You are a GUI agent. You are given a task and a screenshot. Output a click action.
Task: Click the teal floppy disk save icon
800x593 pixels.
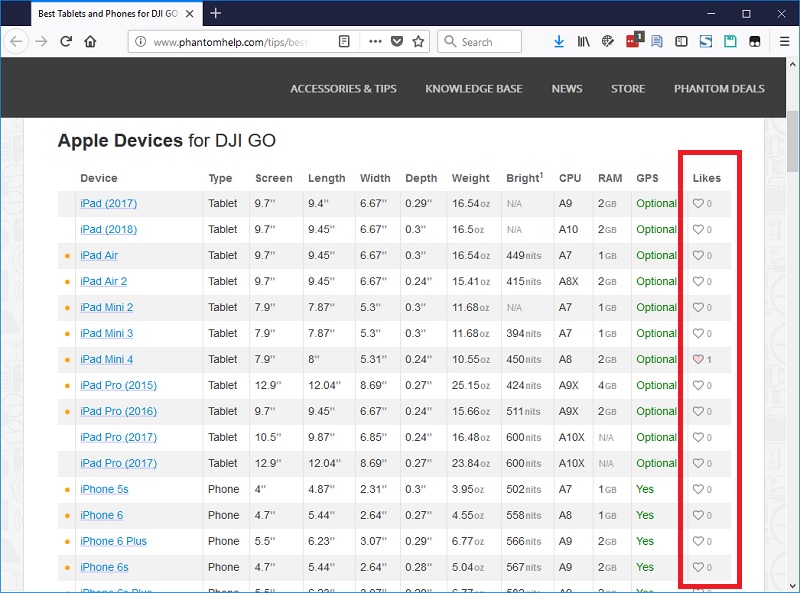click(730, 41)
